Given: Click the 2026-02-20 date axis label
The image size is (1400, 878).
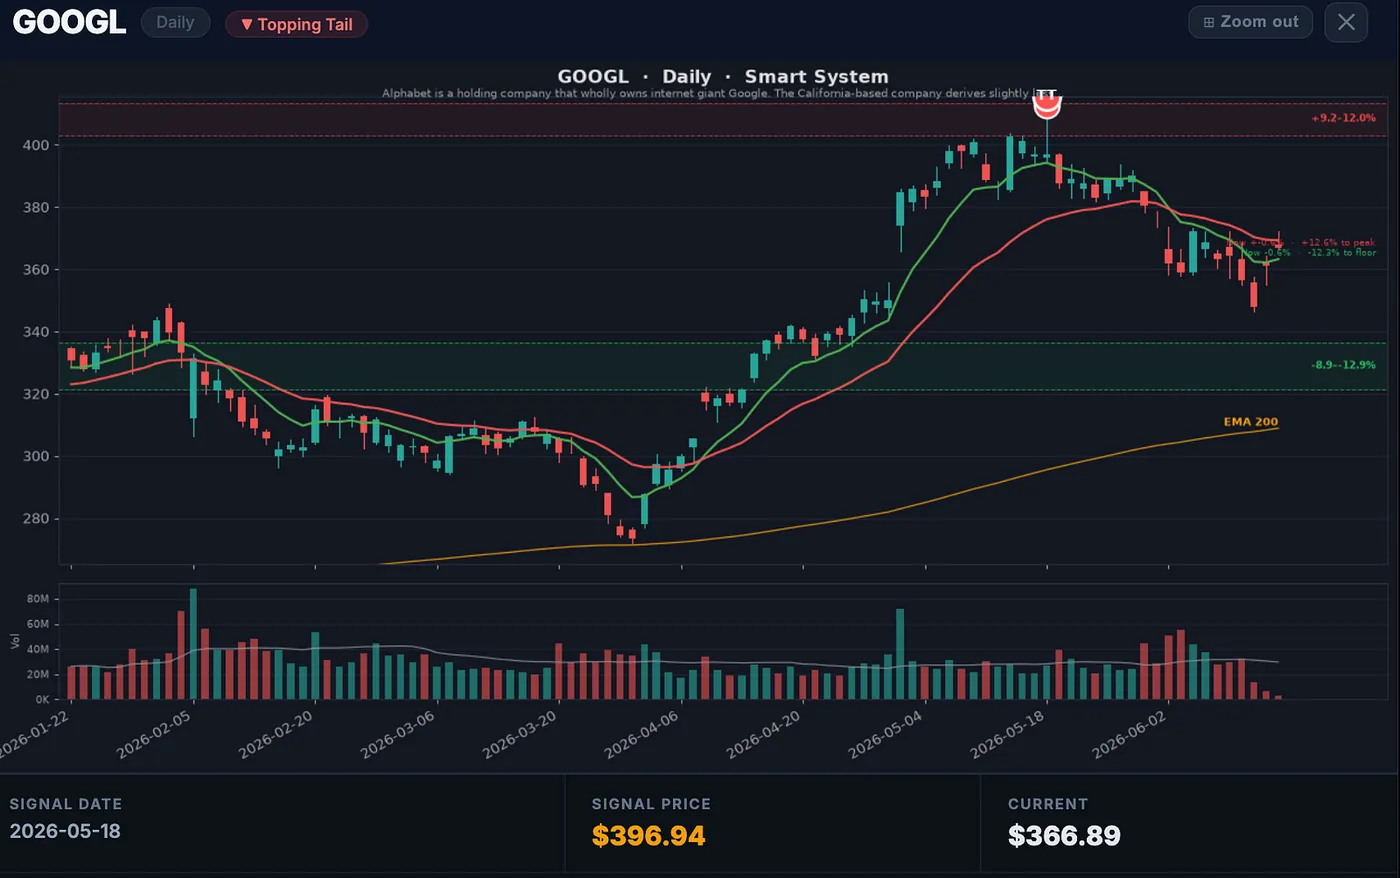Looking at the screenshot, I should (275, 735).
